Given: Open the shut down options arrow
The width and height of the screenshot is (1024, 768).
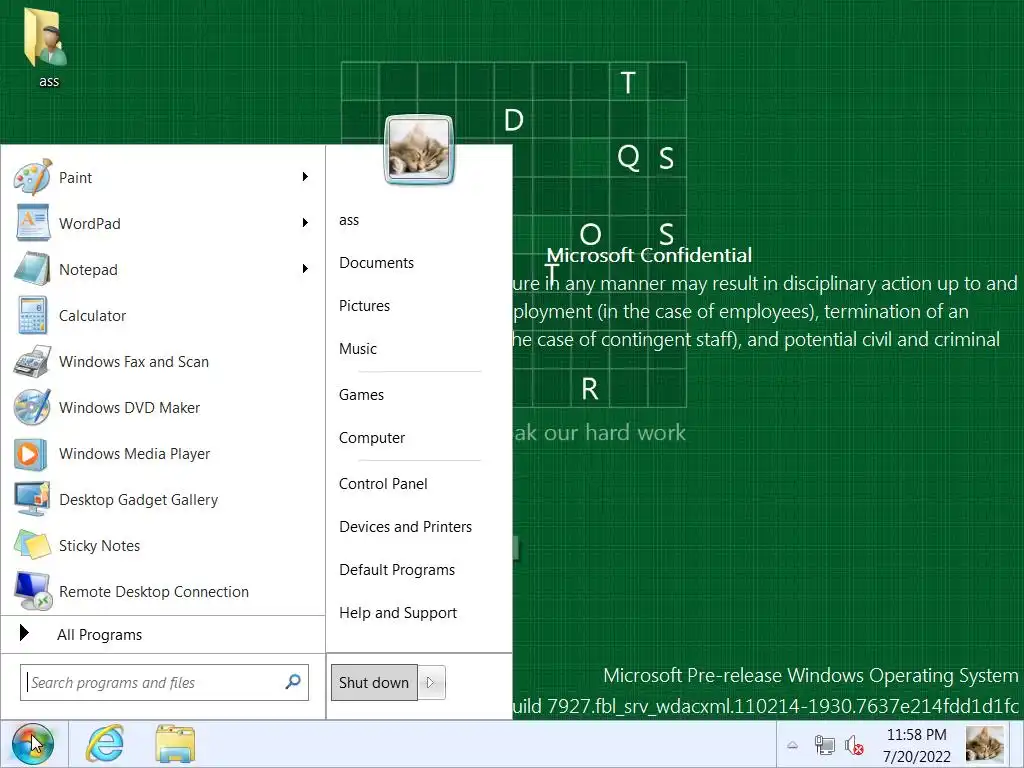Looking at the screenshot, I should [x=431, y=682].
